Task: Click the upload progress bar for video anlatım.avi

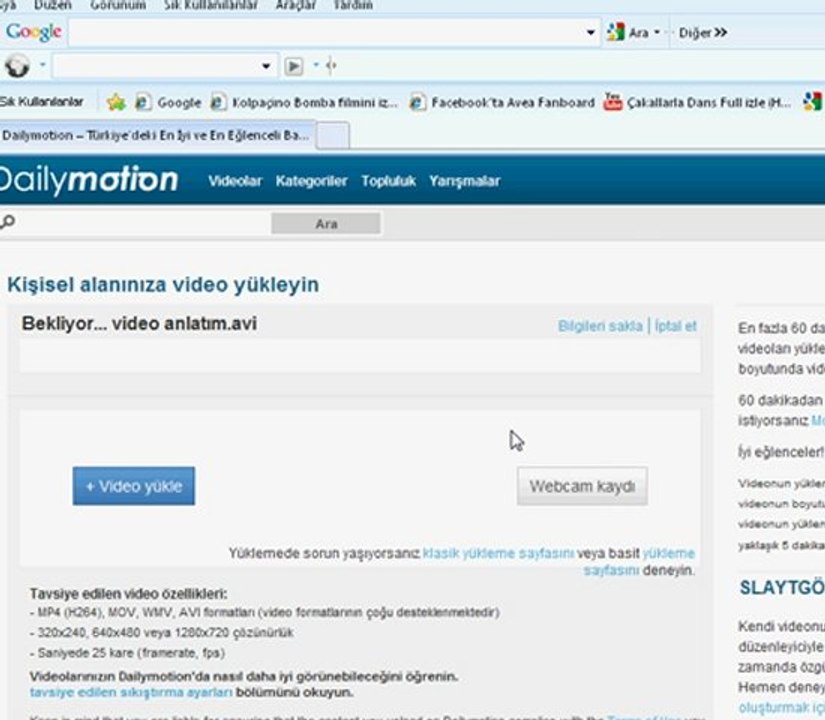Action: [x=360, y=356]
